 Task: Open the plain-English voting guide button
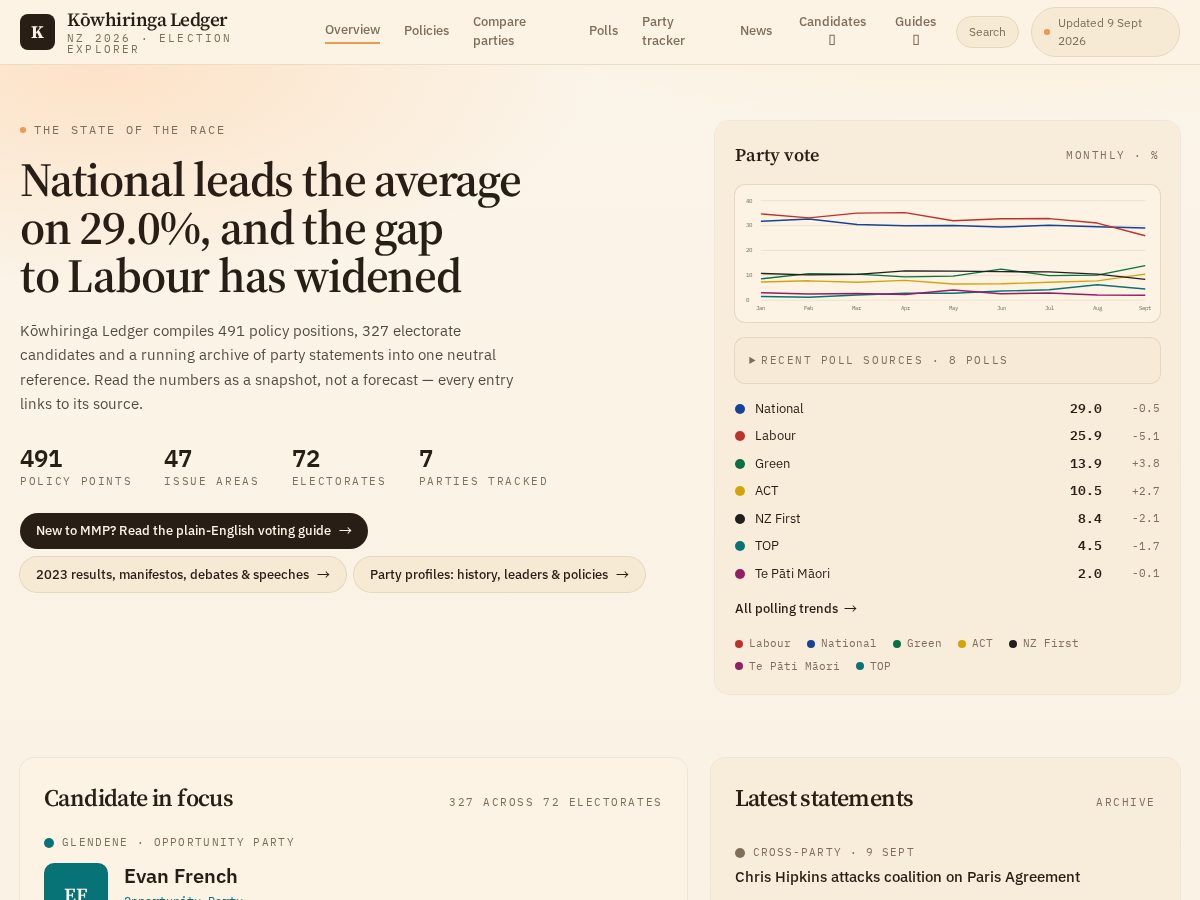pos(194,531)
